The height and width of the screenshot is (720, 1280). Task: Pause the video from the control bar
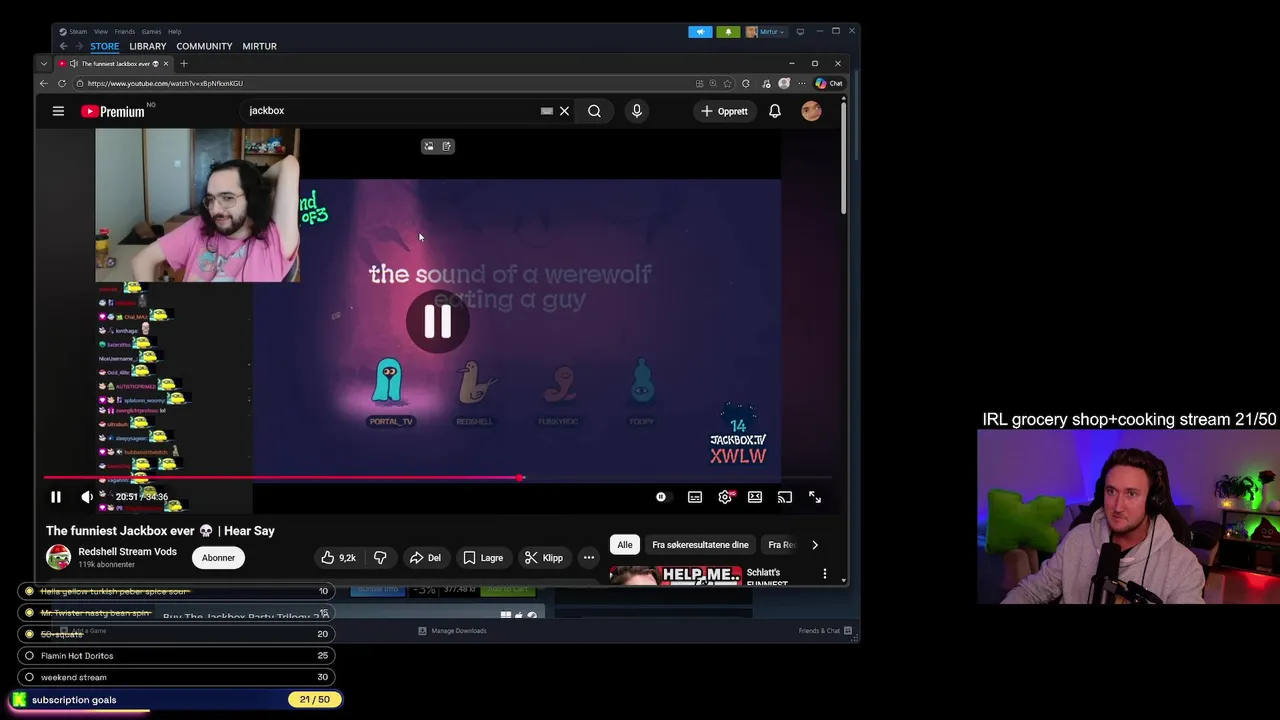[x=56, y=497]
